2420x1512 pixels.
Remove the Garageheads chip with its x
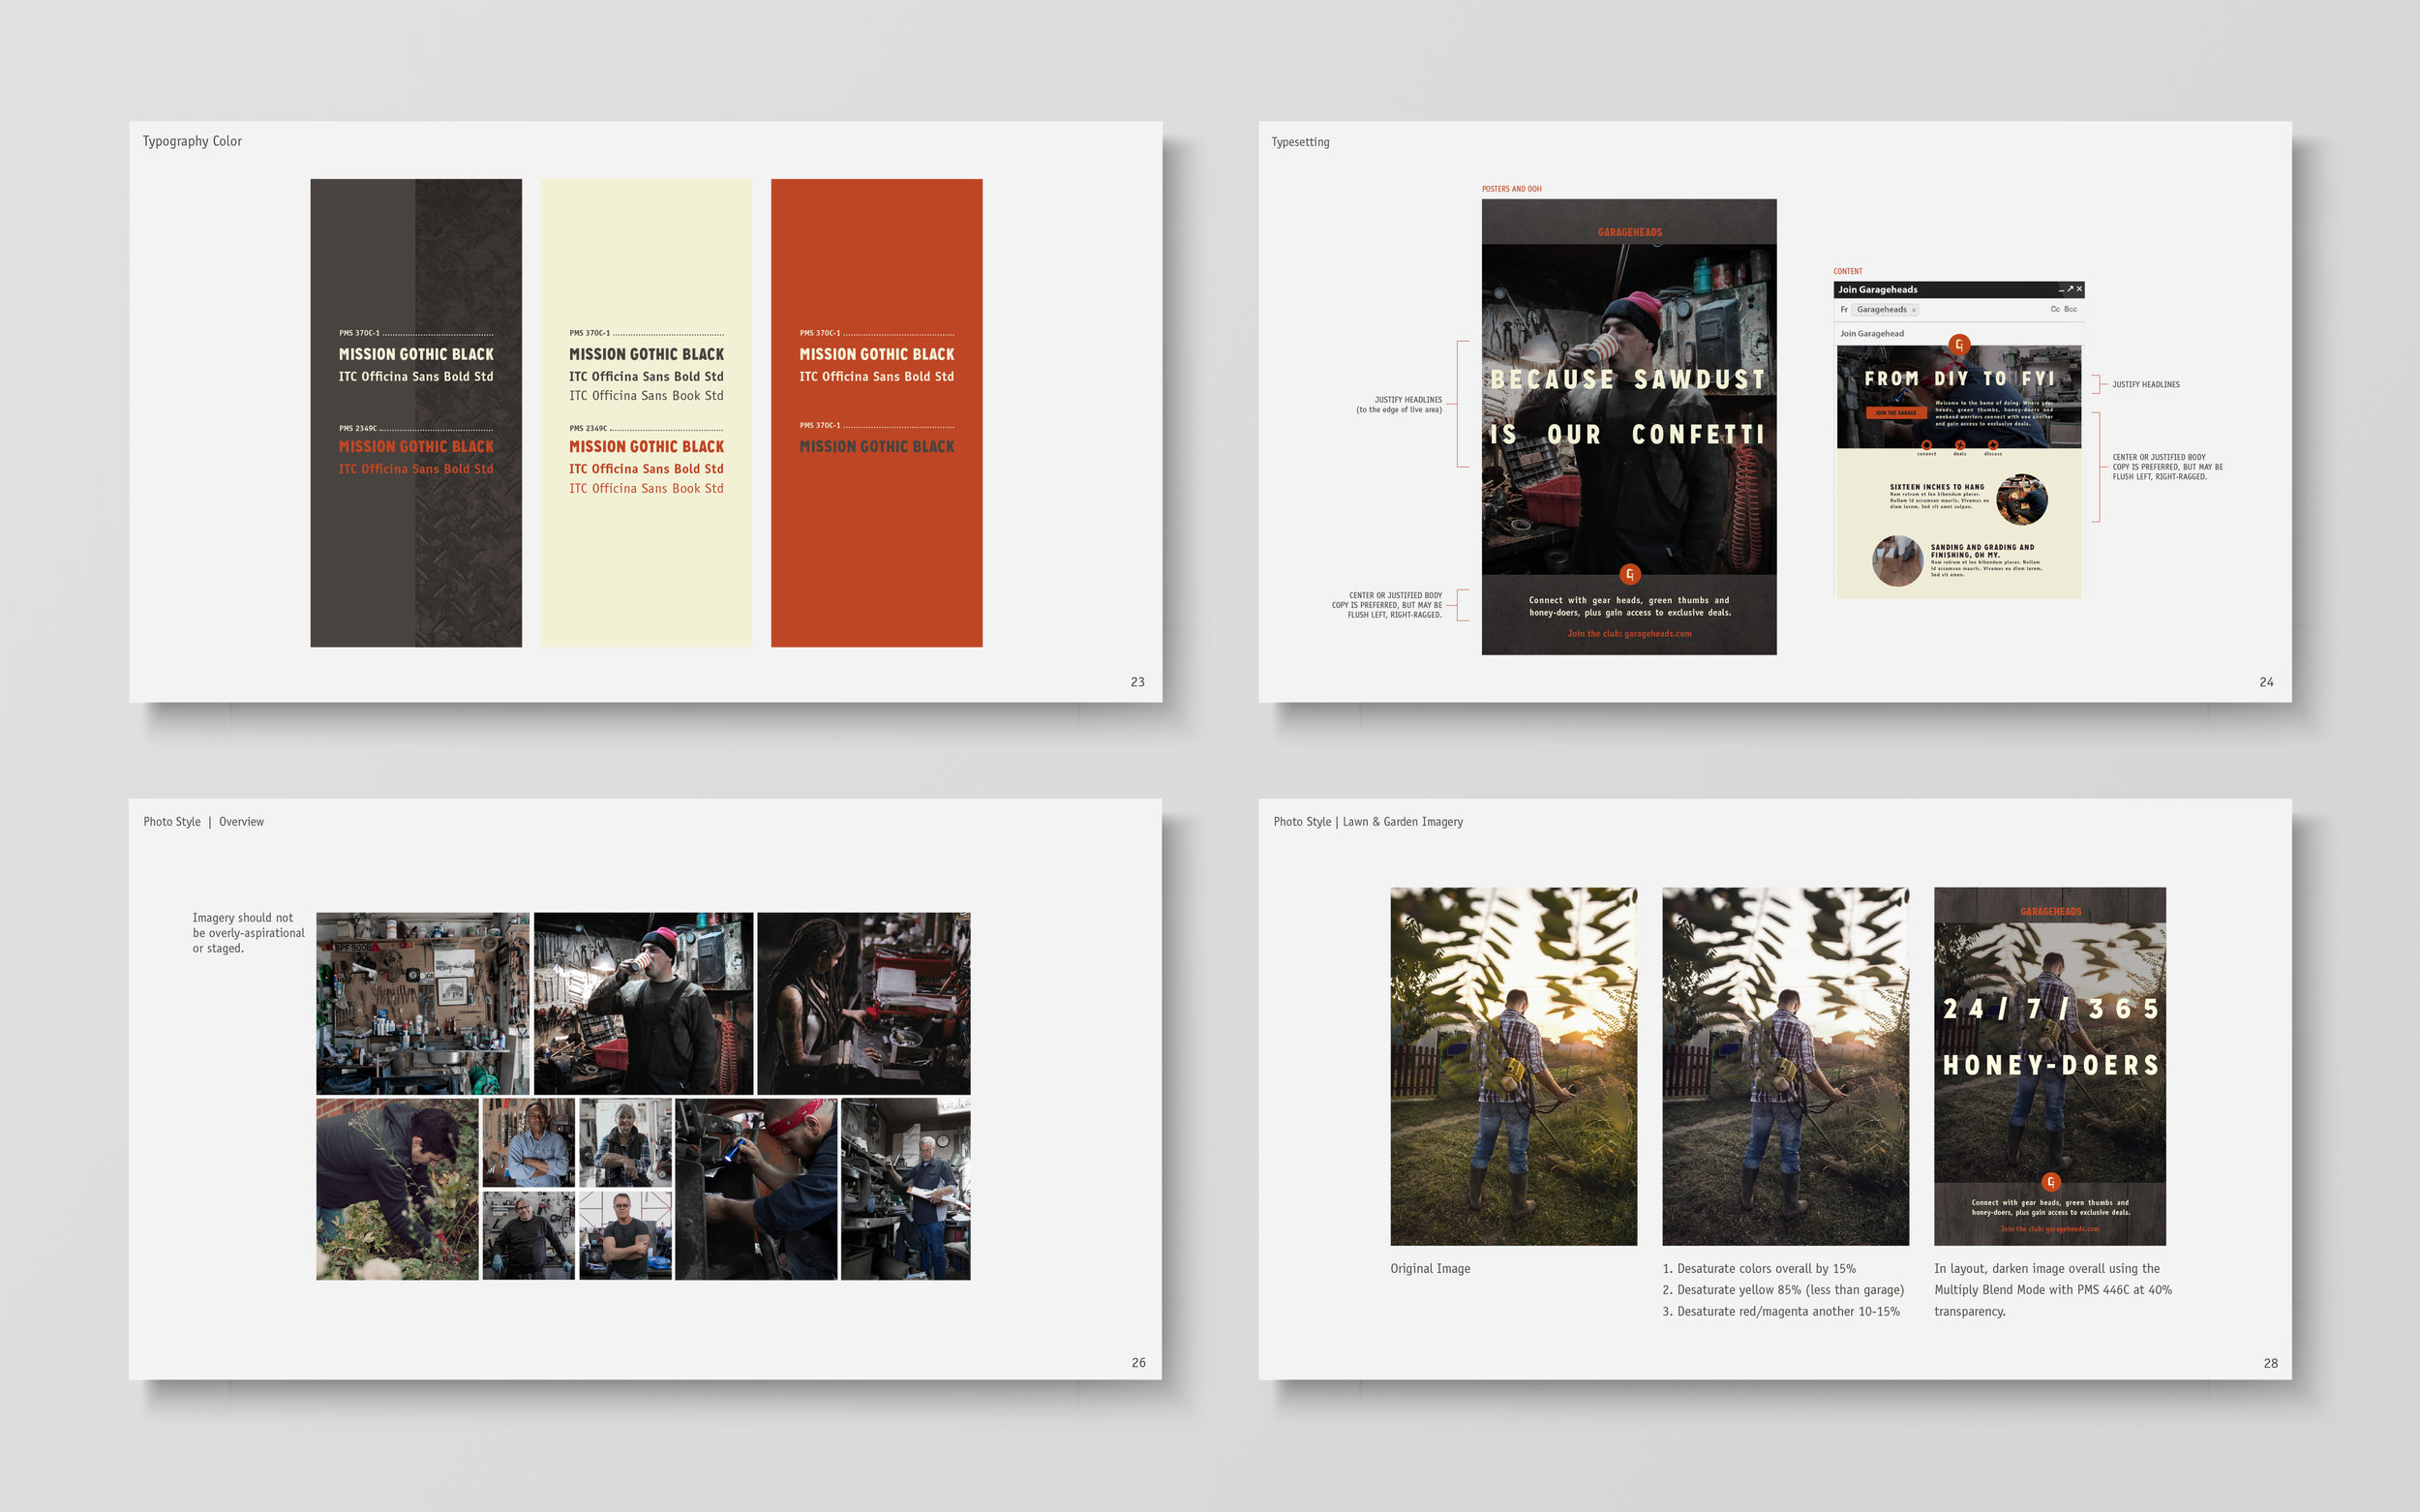[x=1913, y=310]
